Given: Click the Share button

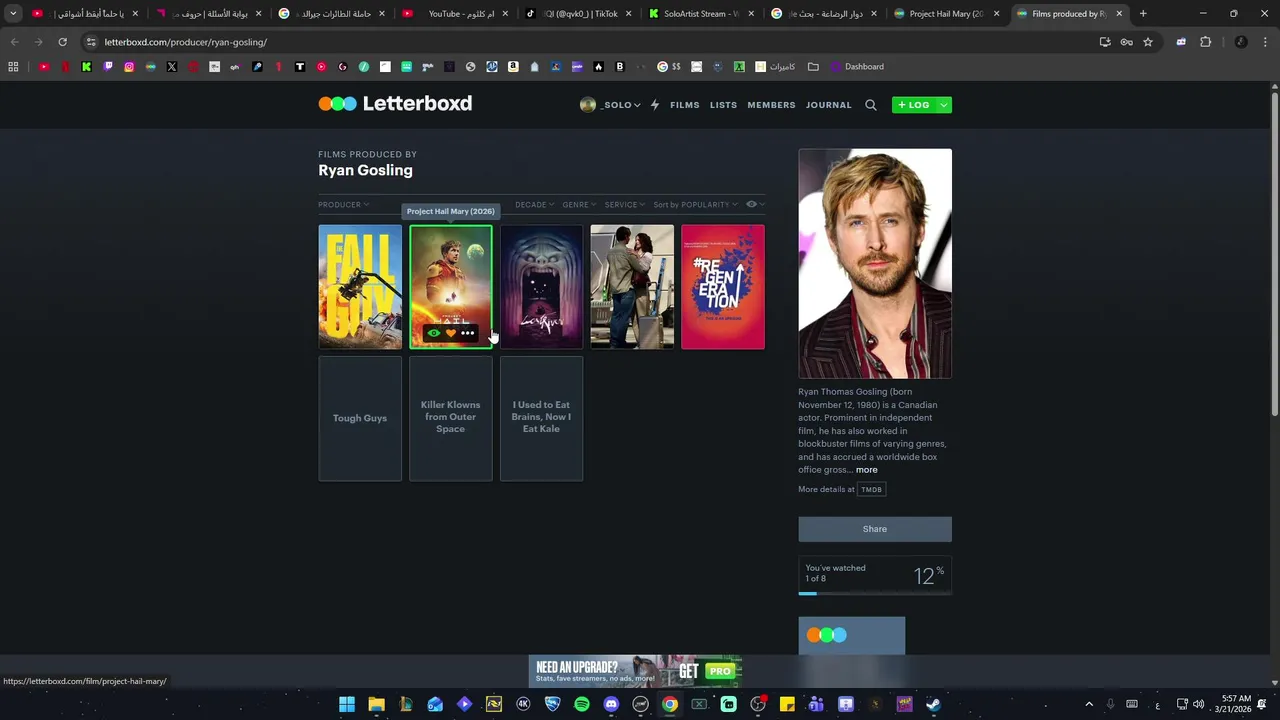Looking at the screenshot, I should tap(875, 529).
